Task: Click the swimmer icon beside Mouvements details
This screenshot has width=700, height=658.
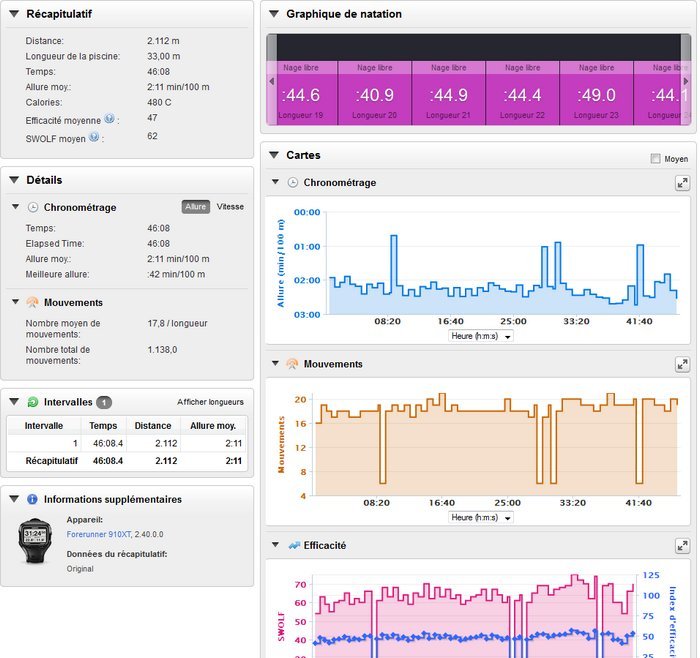Action: click(x=32, y=303)
